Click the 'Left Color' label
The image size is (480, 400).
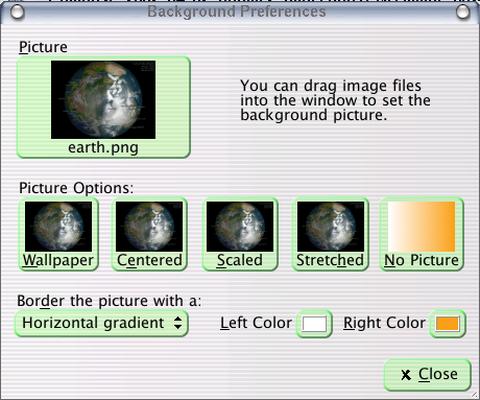256,323
